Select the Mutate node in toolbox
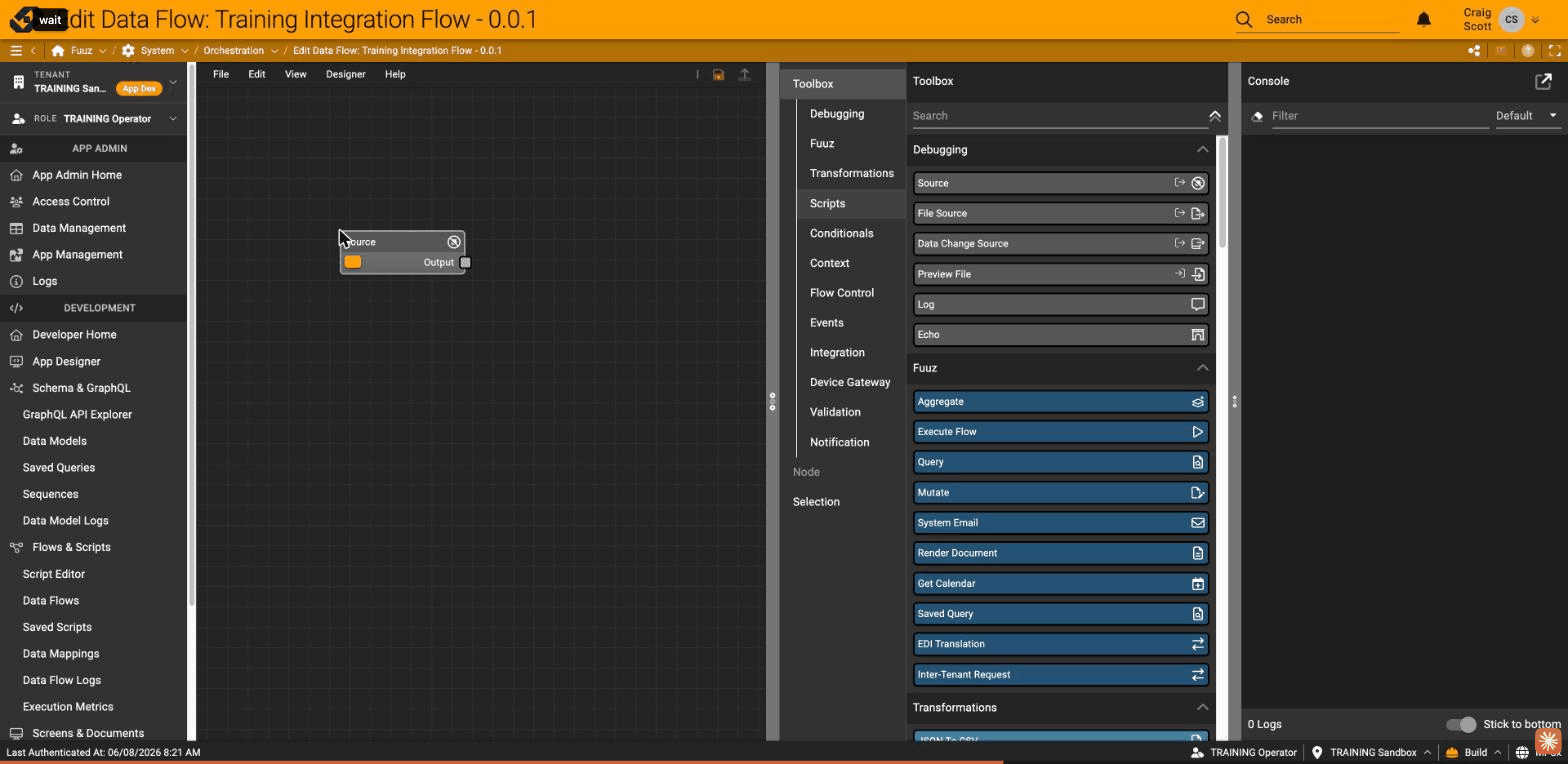This screenshot has width=1568, height=764. 1060,492
